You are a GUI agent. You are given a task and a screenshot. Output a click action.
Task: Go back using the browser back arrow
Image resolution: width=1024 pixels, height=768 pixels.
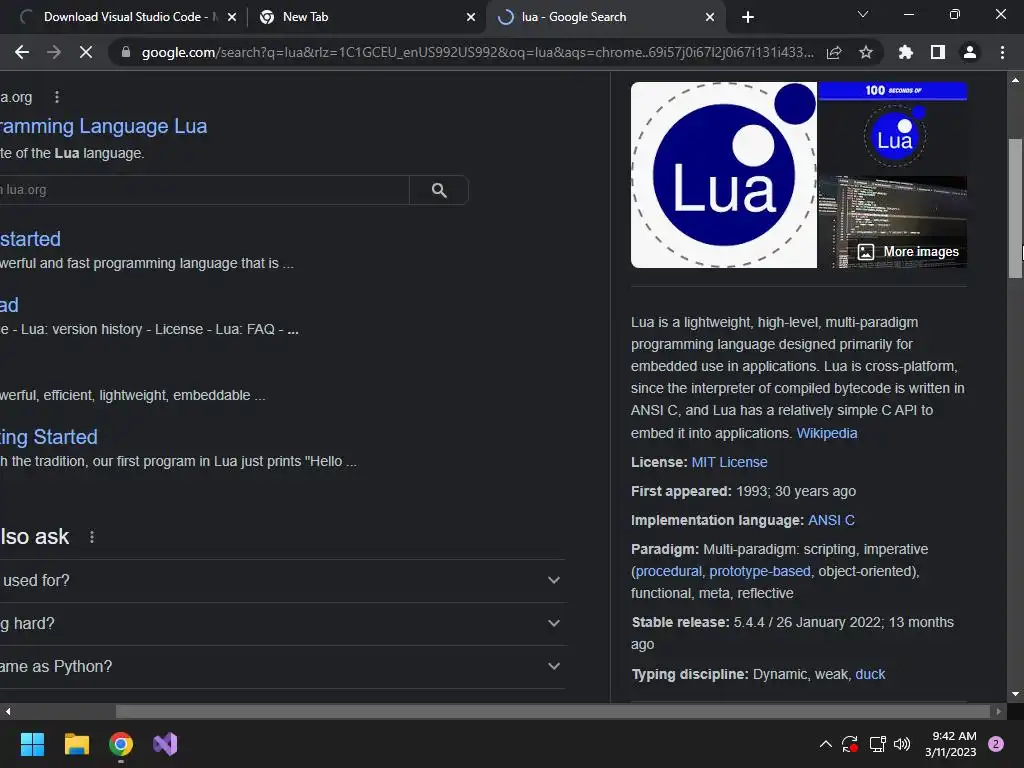point(22,52)
